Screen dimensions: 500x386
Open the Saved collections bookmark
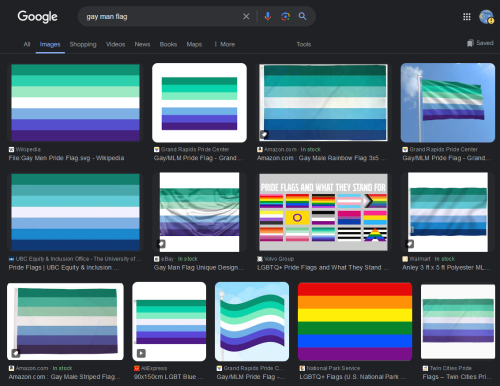[x=480, y=43]
